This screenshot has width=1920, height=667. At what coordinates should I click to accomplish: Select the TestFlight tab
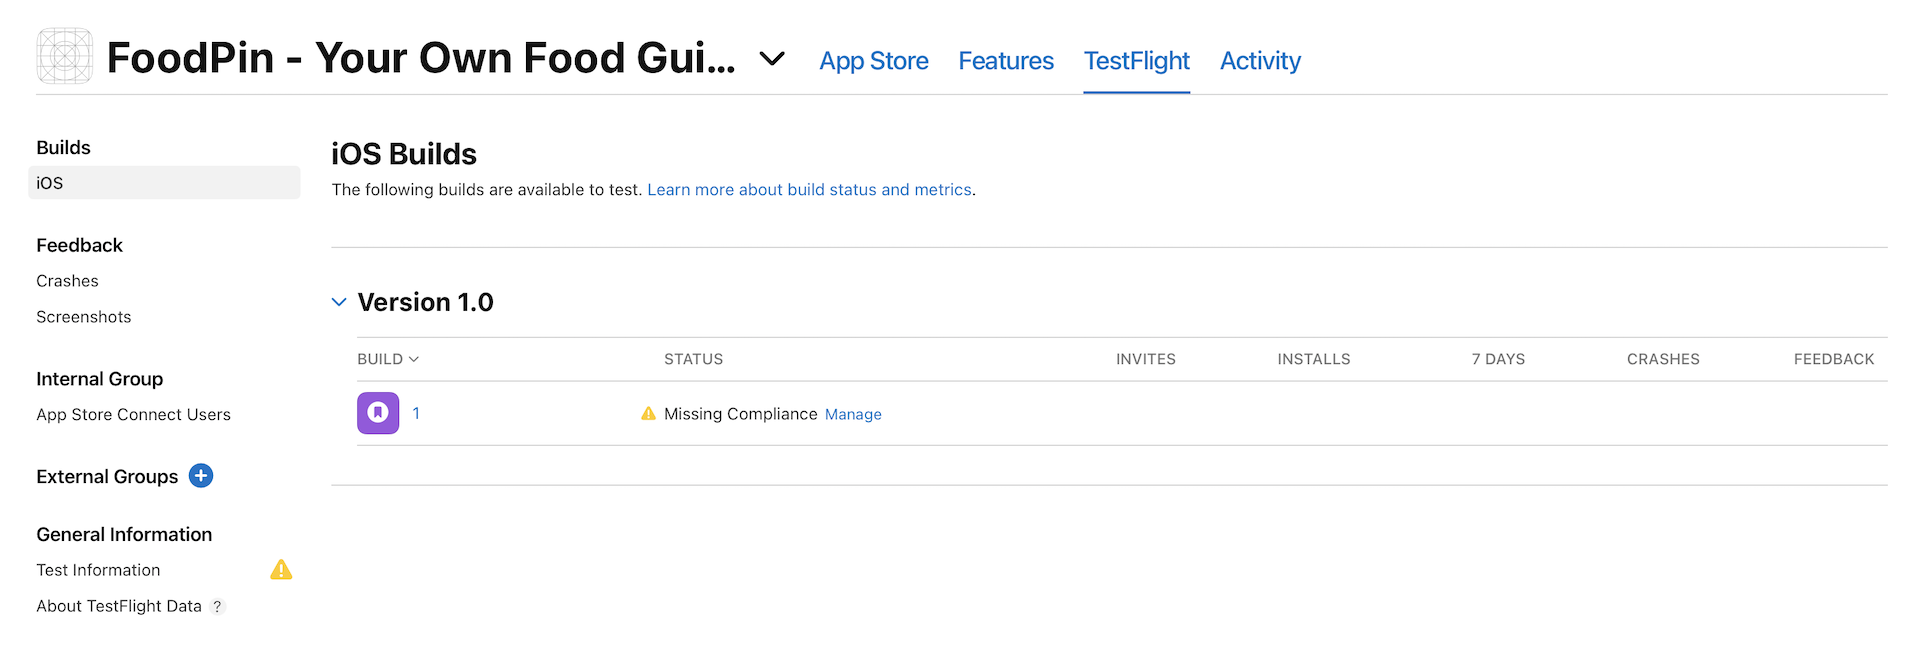pyautogui.click(x=1137, y=61)
